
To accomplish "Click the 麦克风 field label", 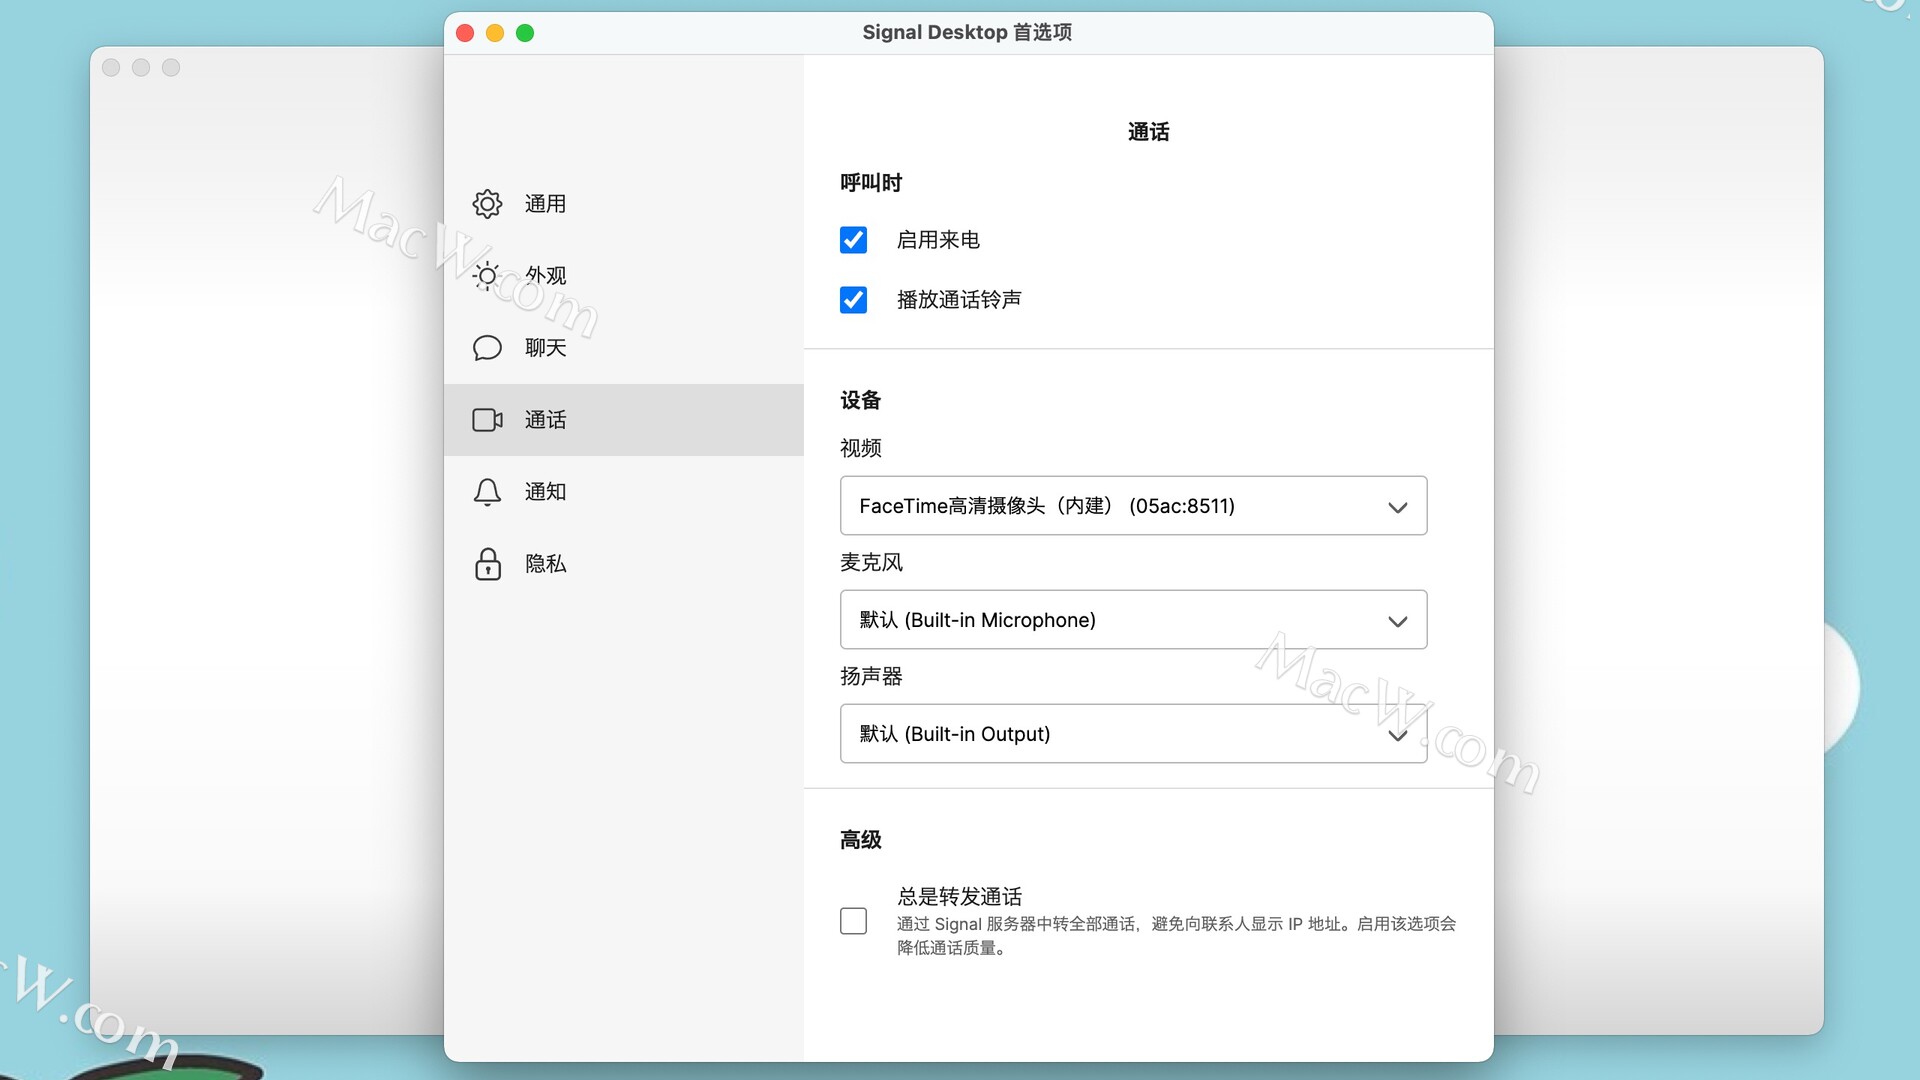I will click(871, 562).
